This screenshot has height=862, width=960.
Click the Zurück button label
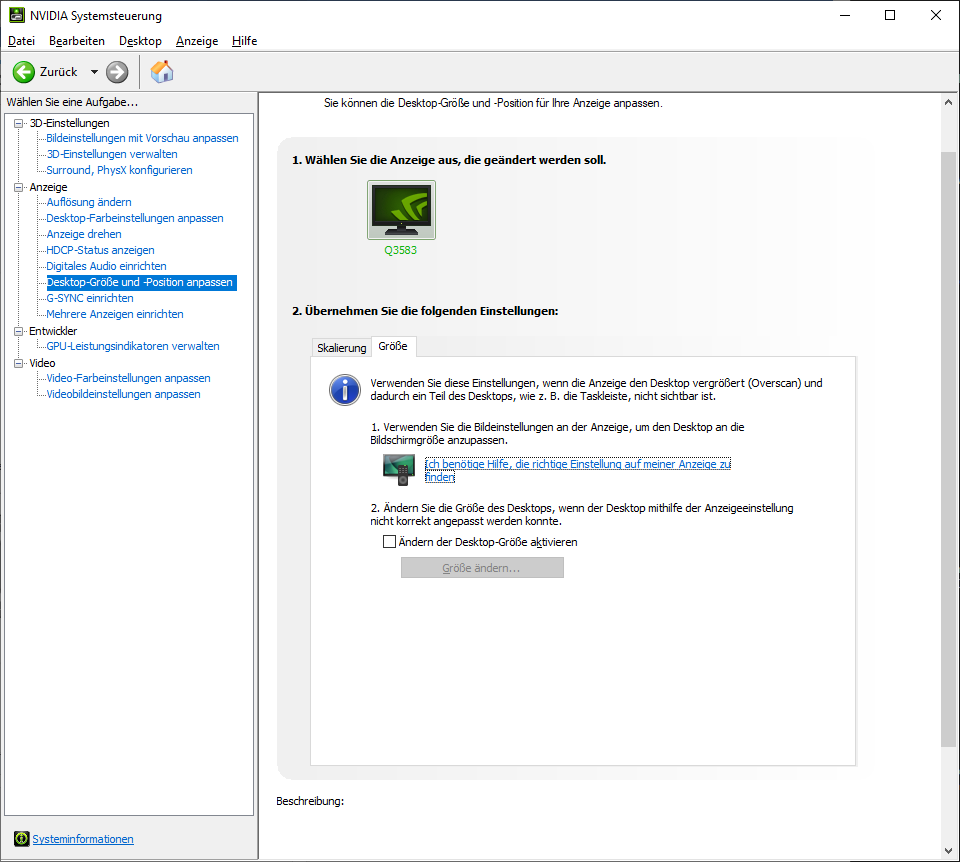coord(59,72)
